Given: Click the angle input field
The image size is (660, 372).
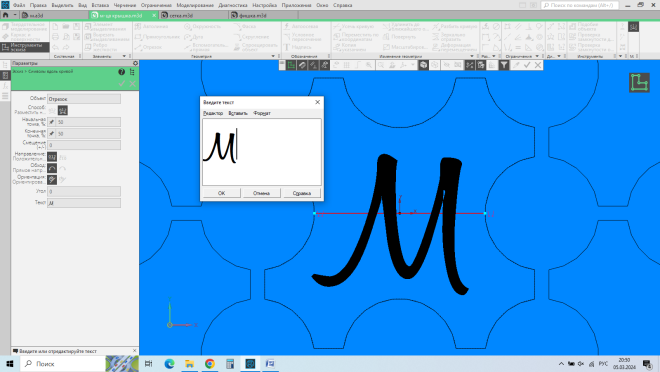Looking at the screenshot, I should click(84, 191).
